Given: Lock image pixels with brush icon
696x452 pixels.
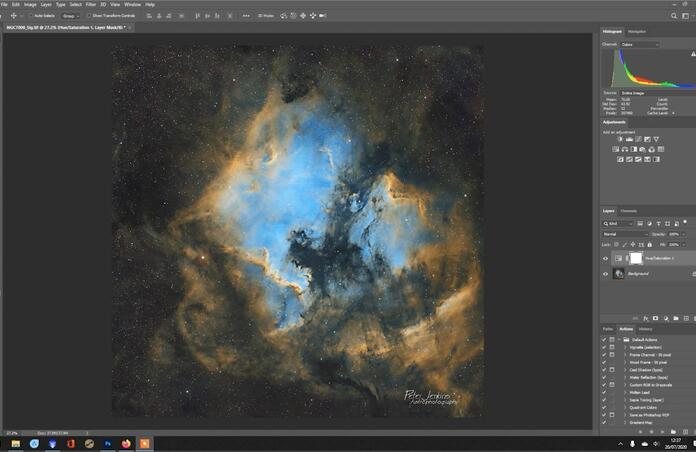Looking at the screenshot, I should pos(625,245).
